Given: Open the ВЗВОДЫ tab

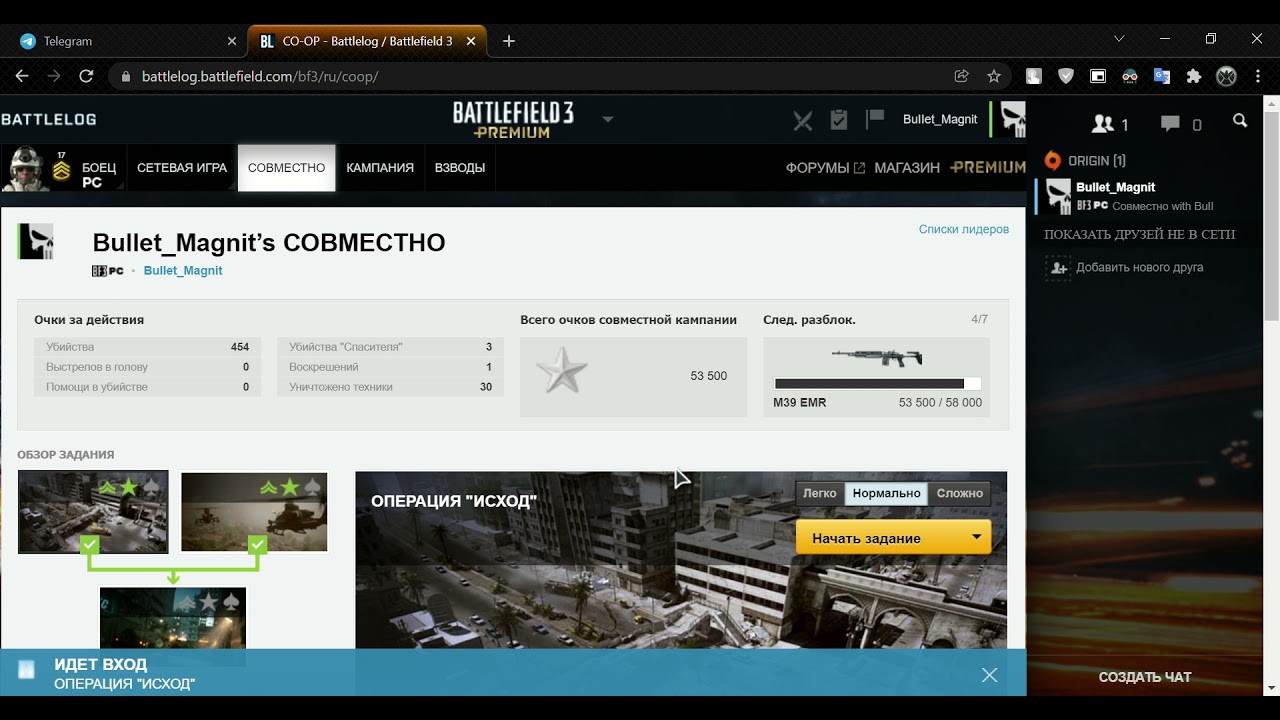Looking at the screenshot, I should pos(460,168).
